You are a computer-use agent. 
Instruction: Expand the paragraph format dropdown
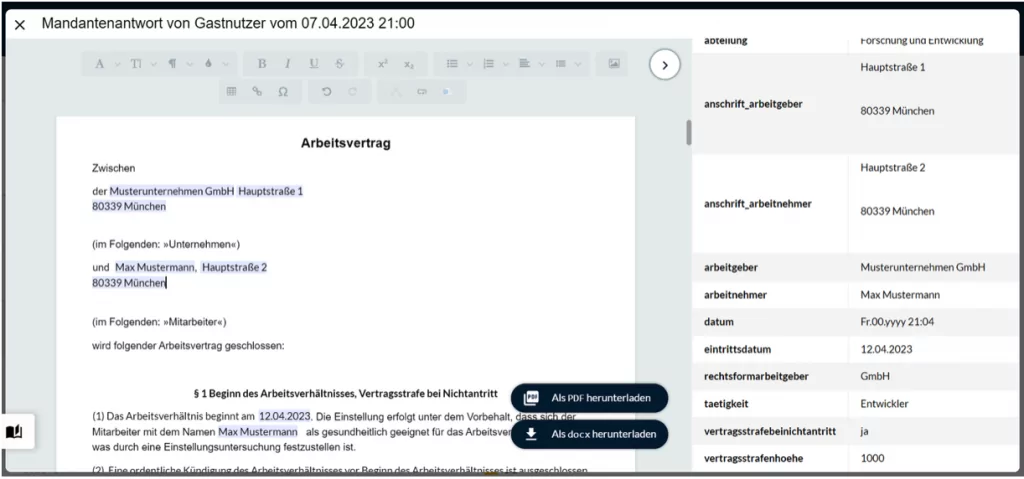pyautogui.click(x=178, y=64)
